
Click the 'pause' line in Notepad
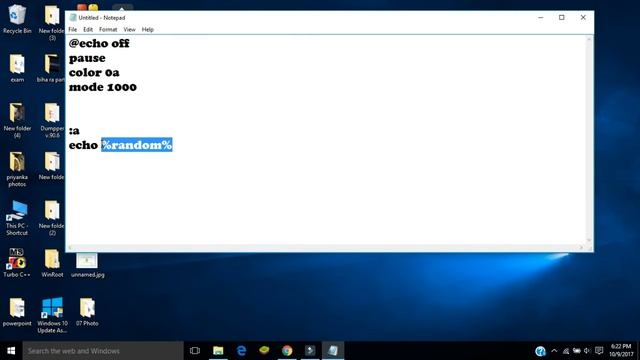[x=87, y=58]
